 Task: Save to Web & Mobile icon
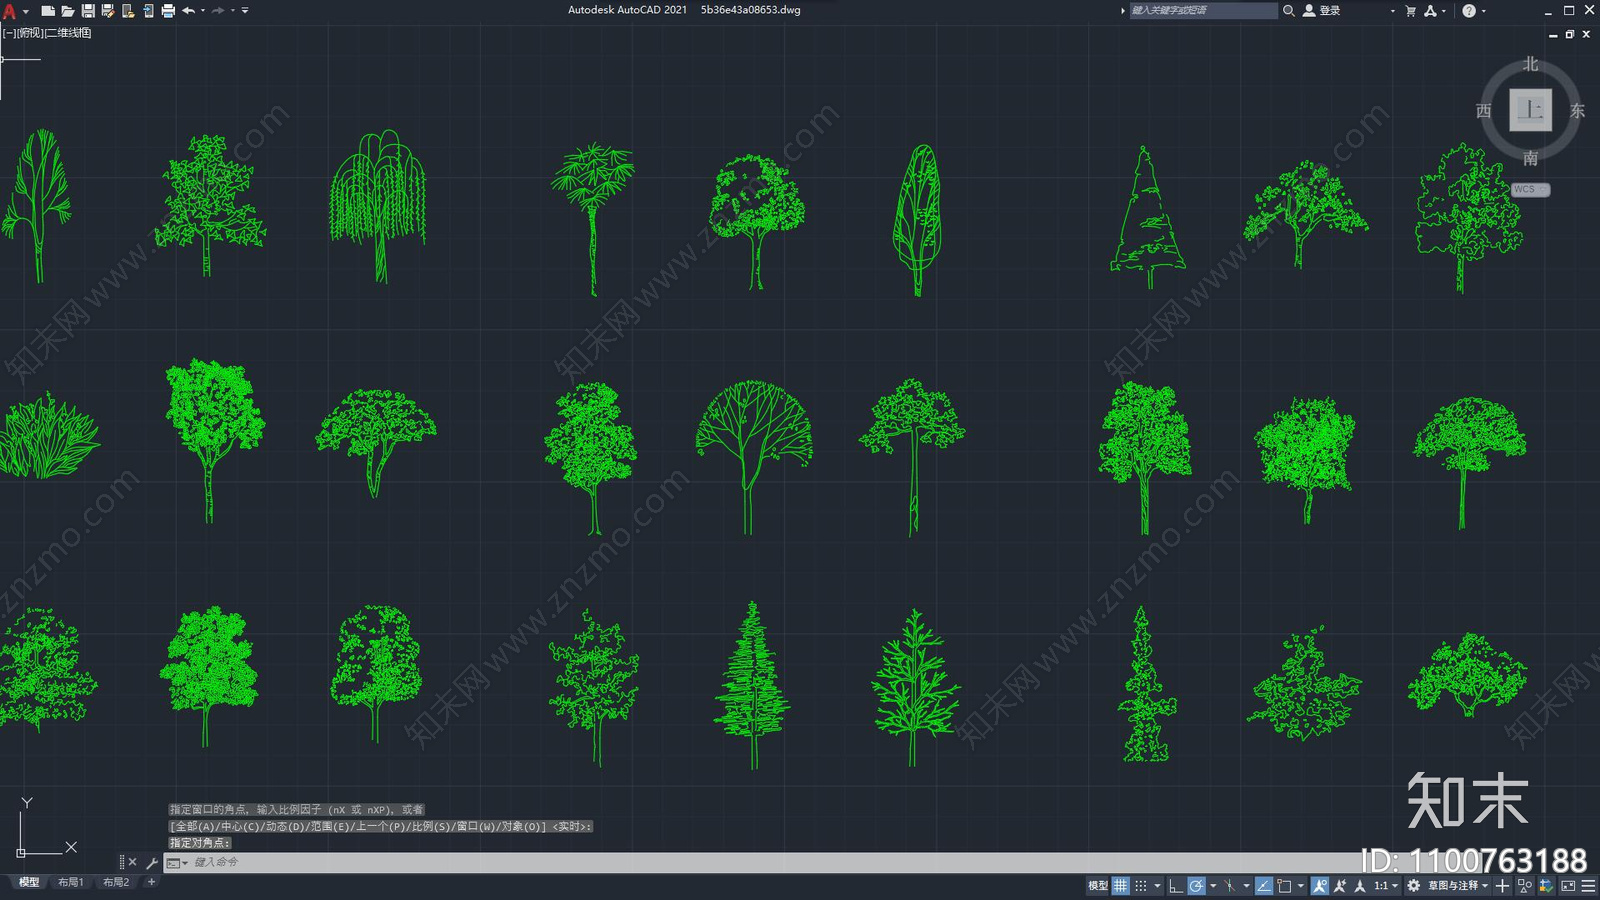[149, 11]
